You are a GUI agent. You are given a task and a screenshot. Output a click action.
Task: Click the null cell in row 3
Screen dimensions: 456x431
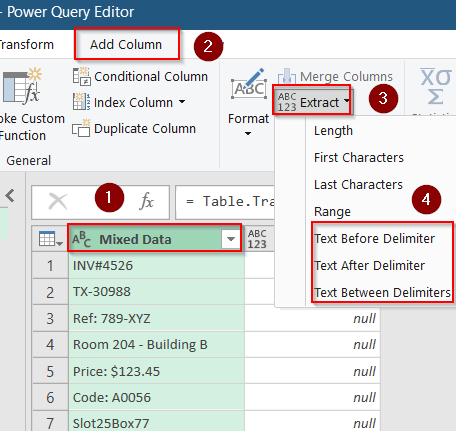(313, 318)
